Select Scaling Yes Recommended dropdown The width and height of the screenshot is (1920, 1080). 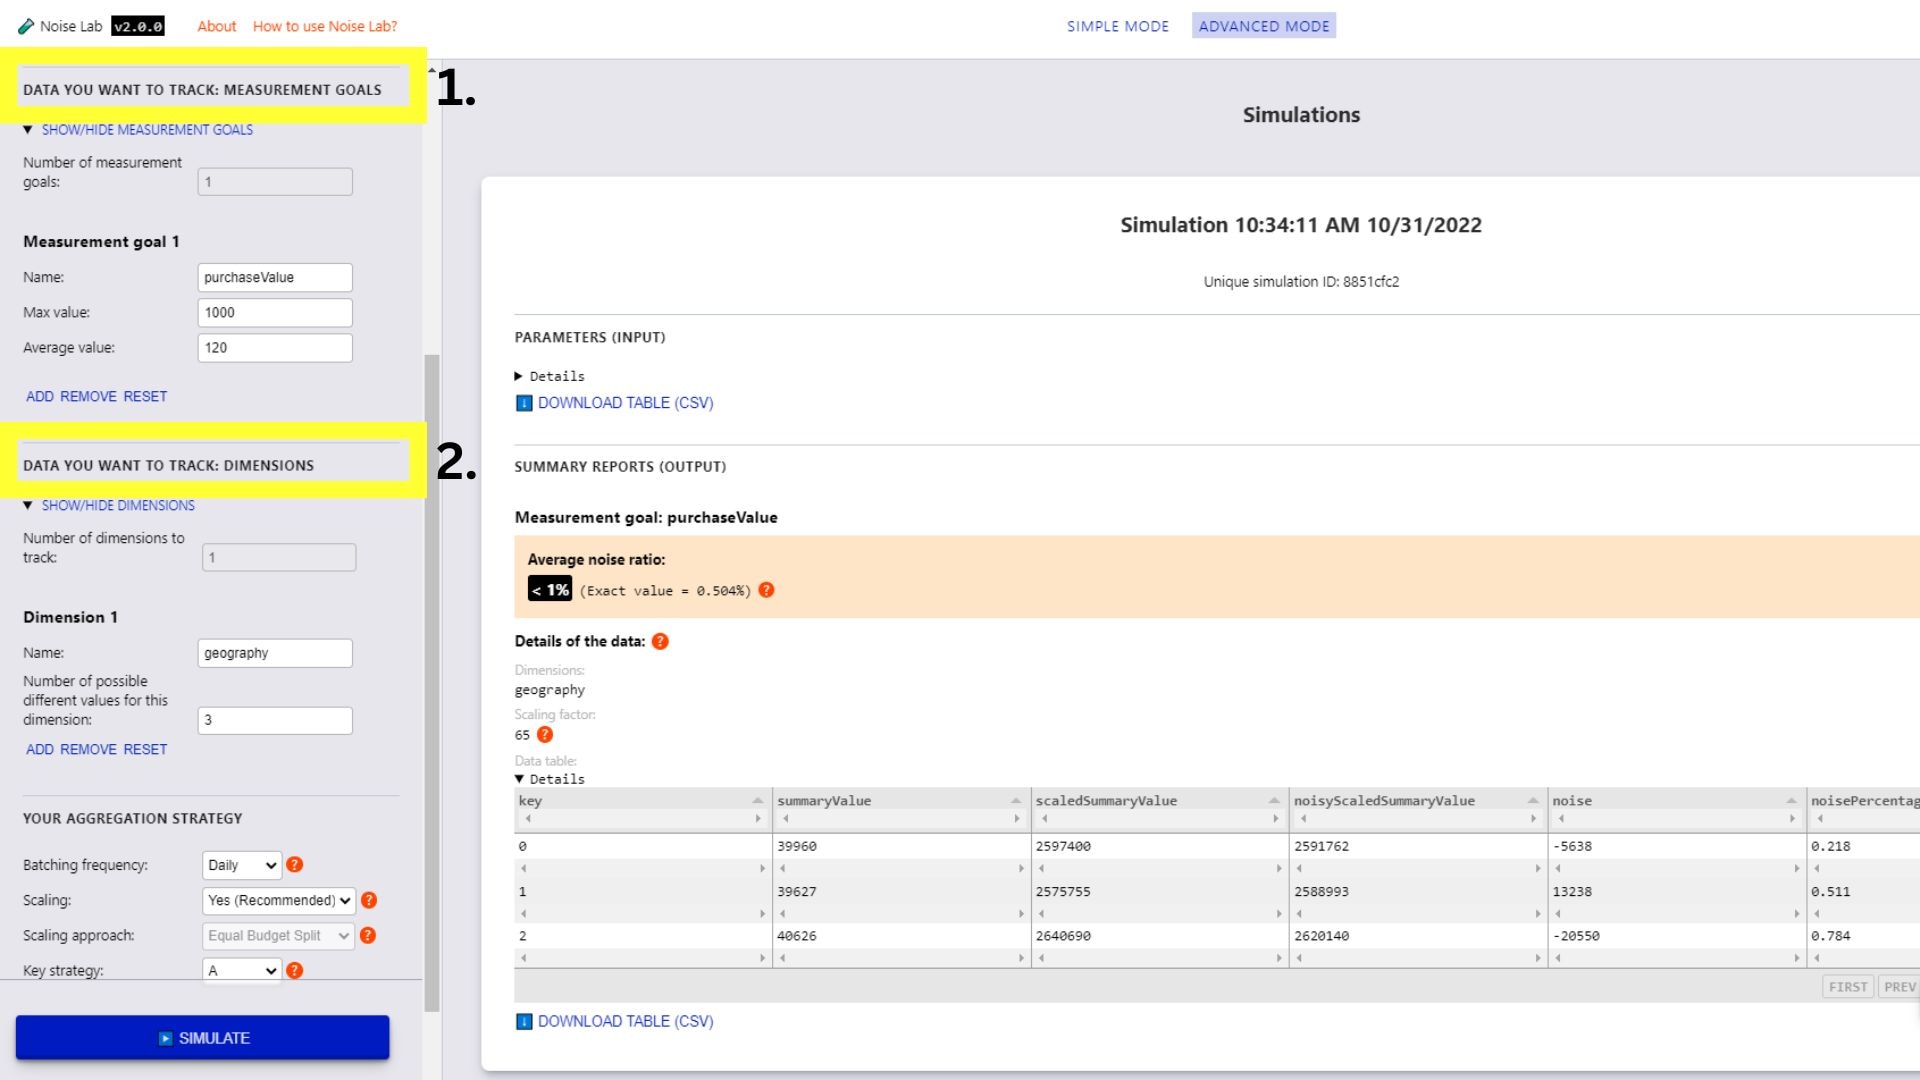277,899
